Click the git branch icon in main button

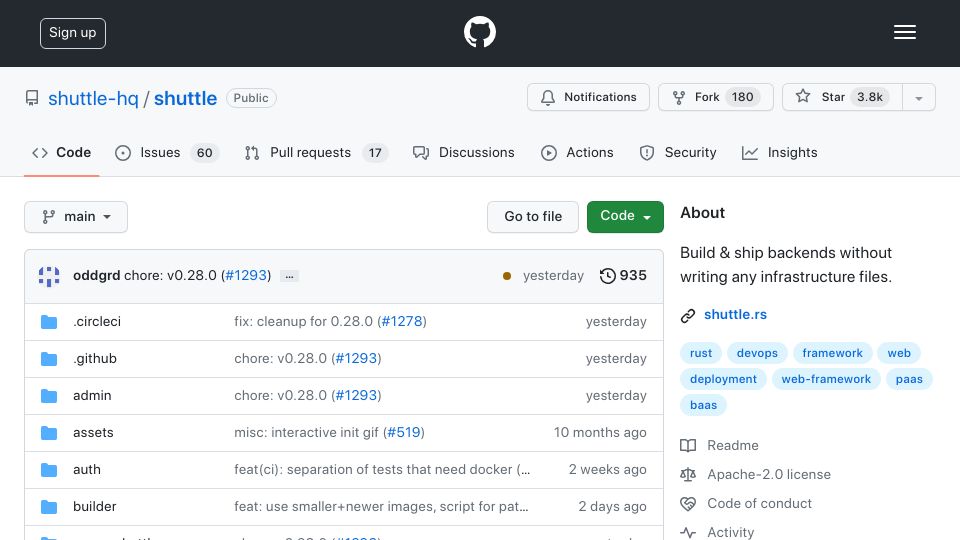[x=48, y=217]
